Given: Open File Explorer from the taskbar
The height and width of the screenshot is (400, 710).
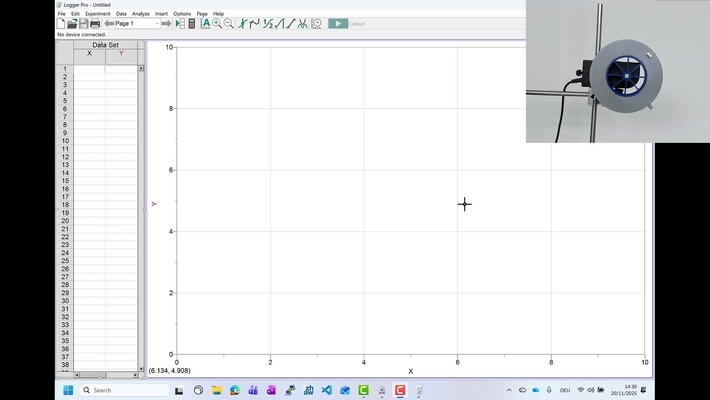Looking at the screenshot, I should (x=216, y=390).
